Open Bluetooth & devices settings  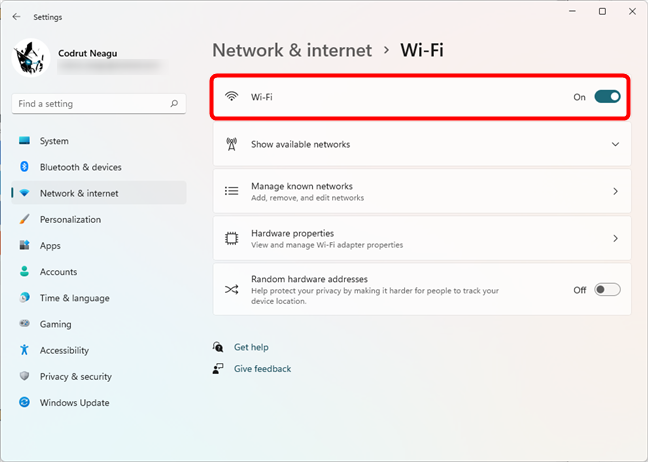click(99, 167)
